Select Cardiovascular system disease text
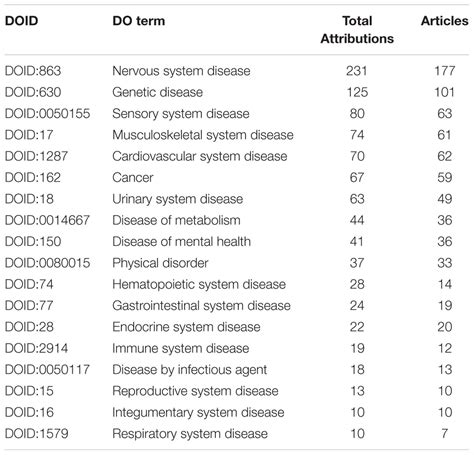The height and width of the screenshot is (455, 474). pyautogui.click(x=200, y=156)
